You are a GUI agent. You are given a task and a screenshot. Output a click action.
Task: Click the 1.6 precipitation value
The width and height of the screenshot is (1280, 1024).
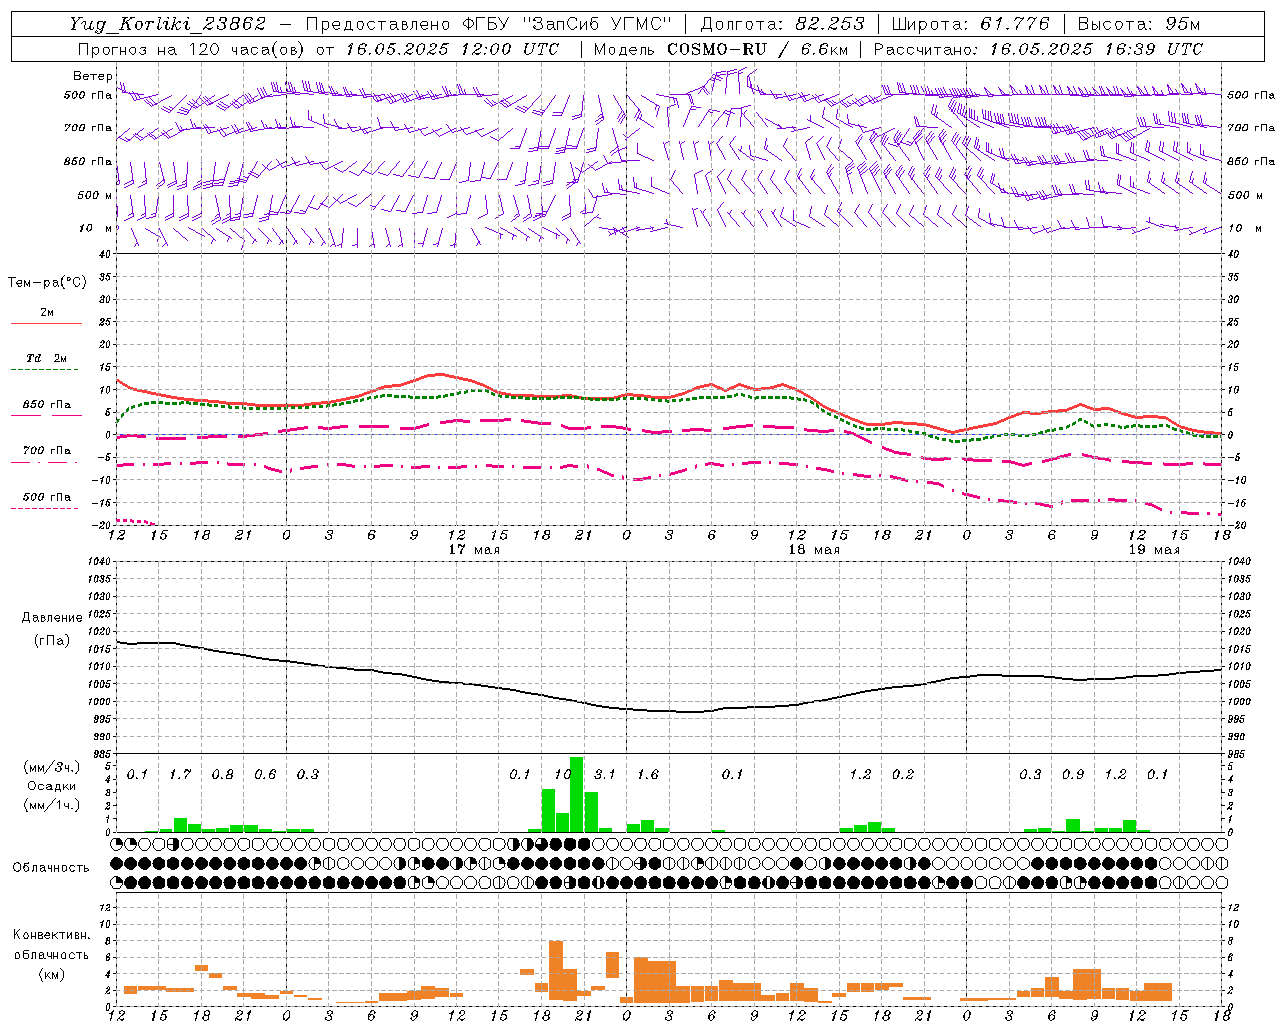tap(648, 775)
